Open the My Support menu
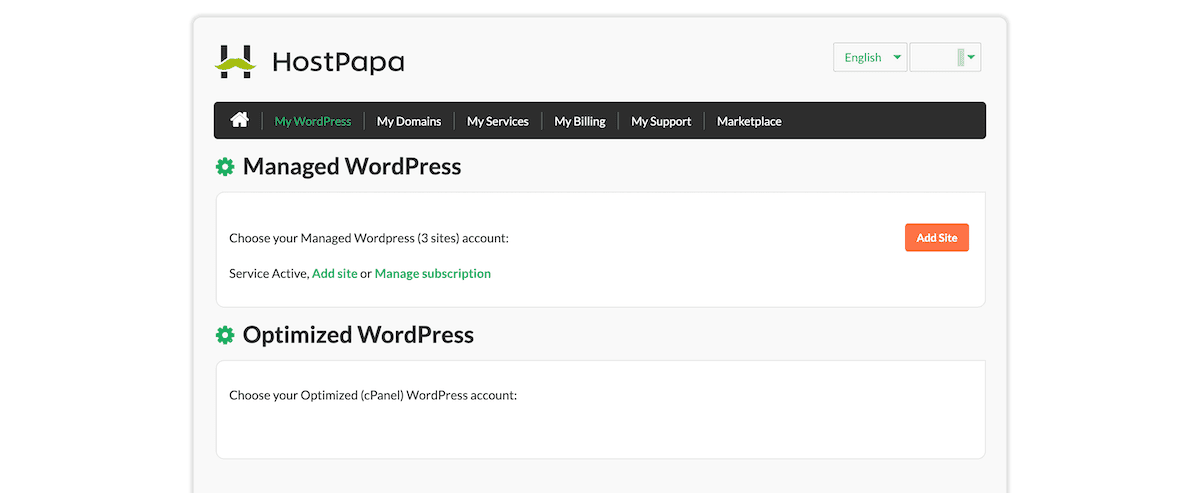The height and width of the screenshot is (493, 1200). tap(661, 121)
